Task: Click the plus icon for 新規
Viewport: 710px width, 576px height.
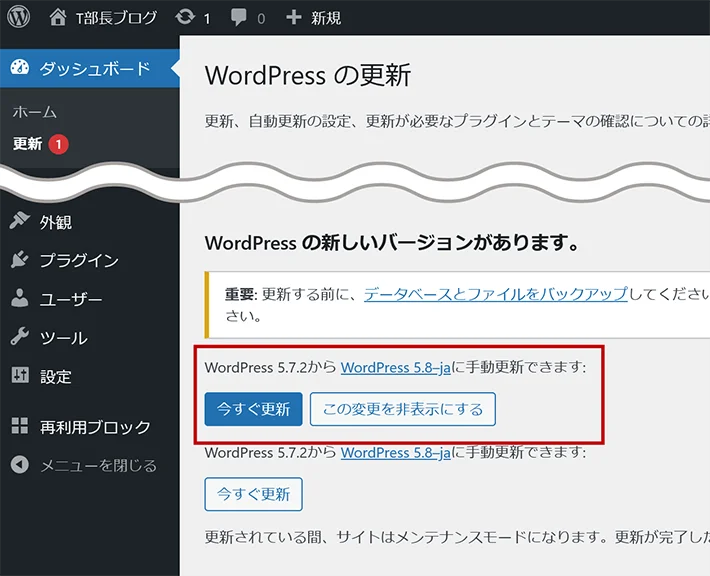Action: click(x=293, y=18)
